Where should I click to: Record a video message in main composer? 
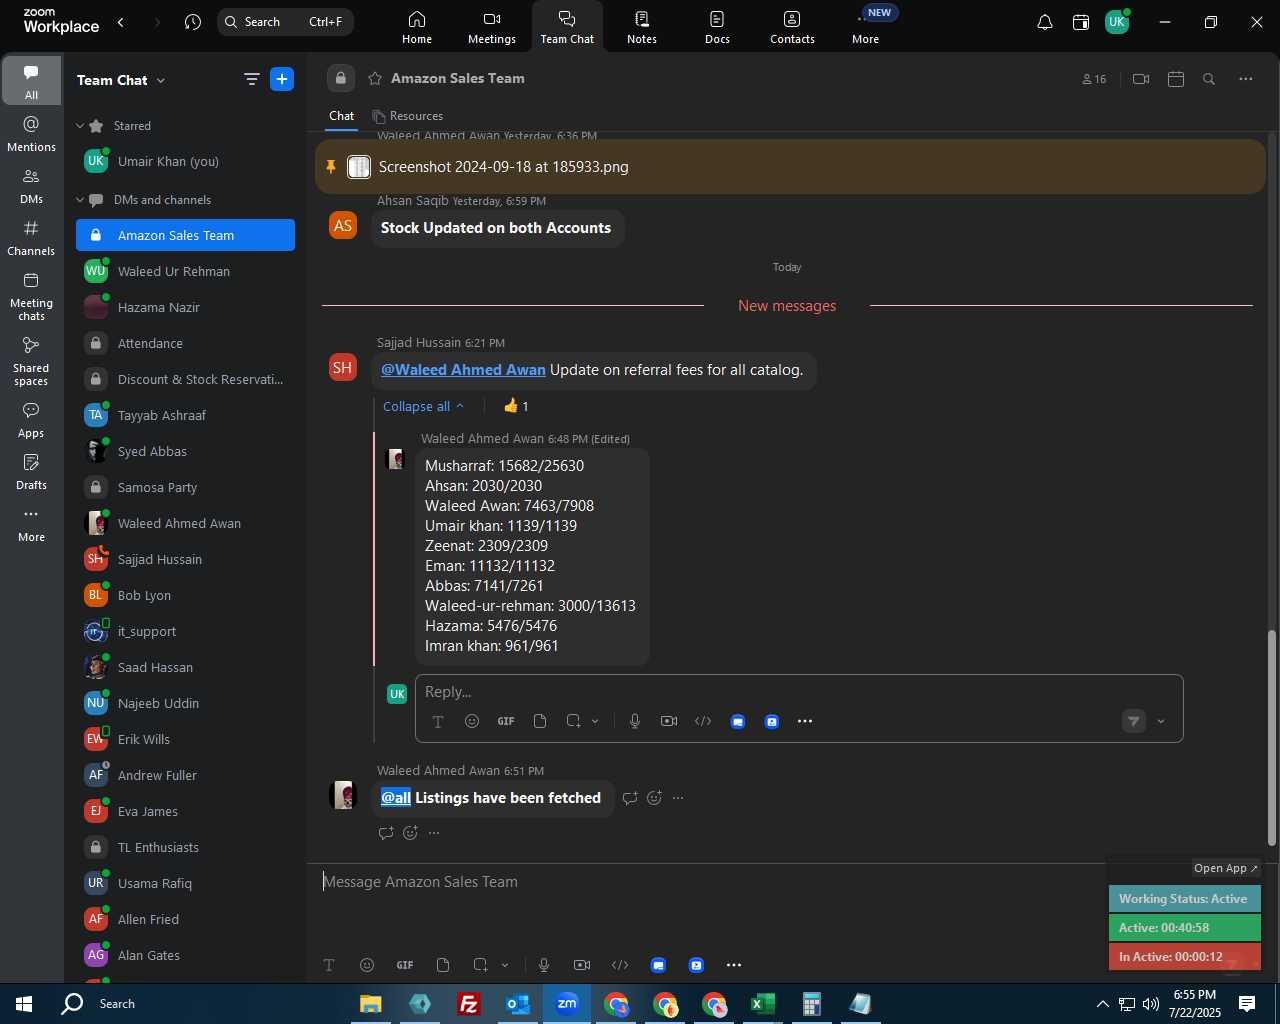click(582, 965)
